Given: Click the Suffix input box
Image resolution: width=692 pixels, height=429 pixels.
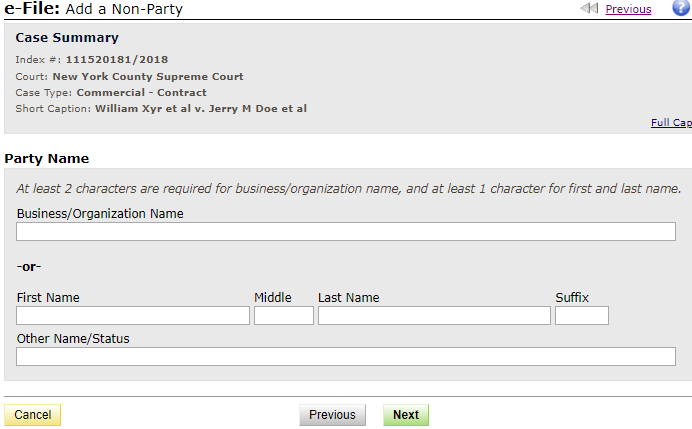Looking at the screenshot, I should tap(581, 316).
